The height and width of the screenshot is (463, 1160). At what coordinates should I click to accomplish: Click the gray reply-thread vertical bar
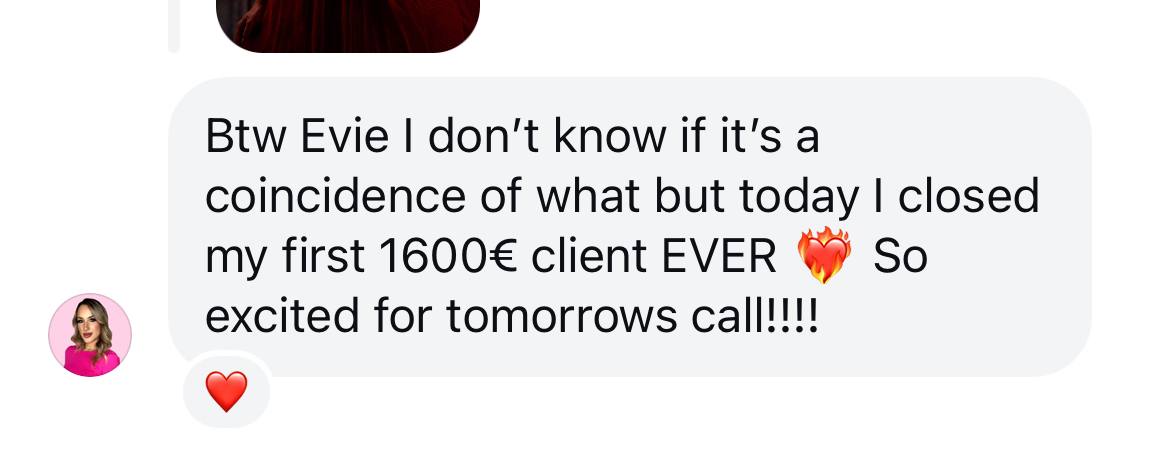[174, 26]
